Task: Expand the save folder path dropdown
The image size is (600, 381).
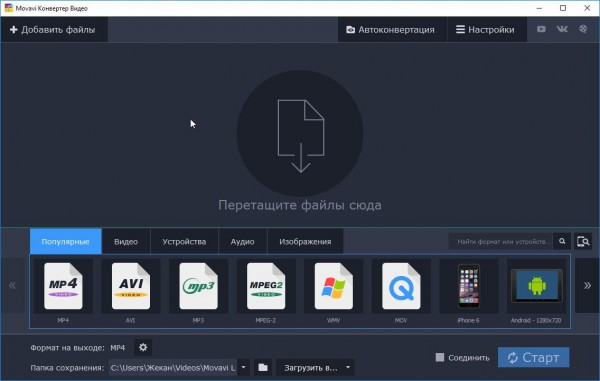Action: click(x=243, y=368)
